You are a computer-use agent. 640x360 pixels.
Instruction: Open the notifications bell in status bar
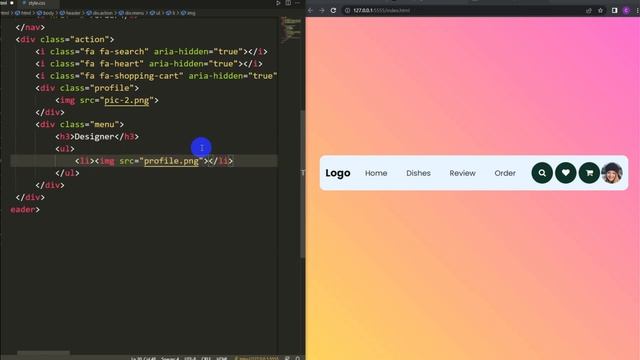click(298, 358)
